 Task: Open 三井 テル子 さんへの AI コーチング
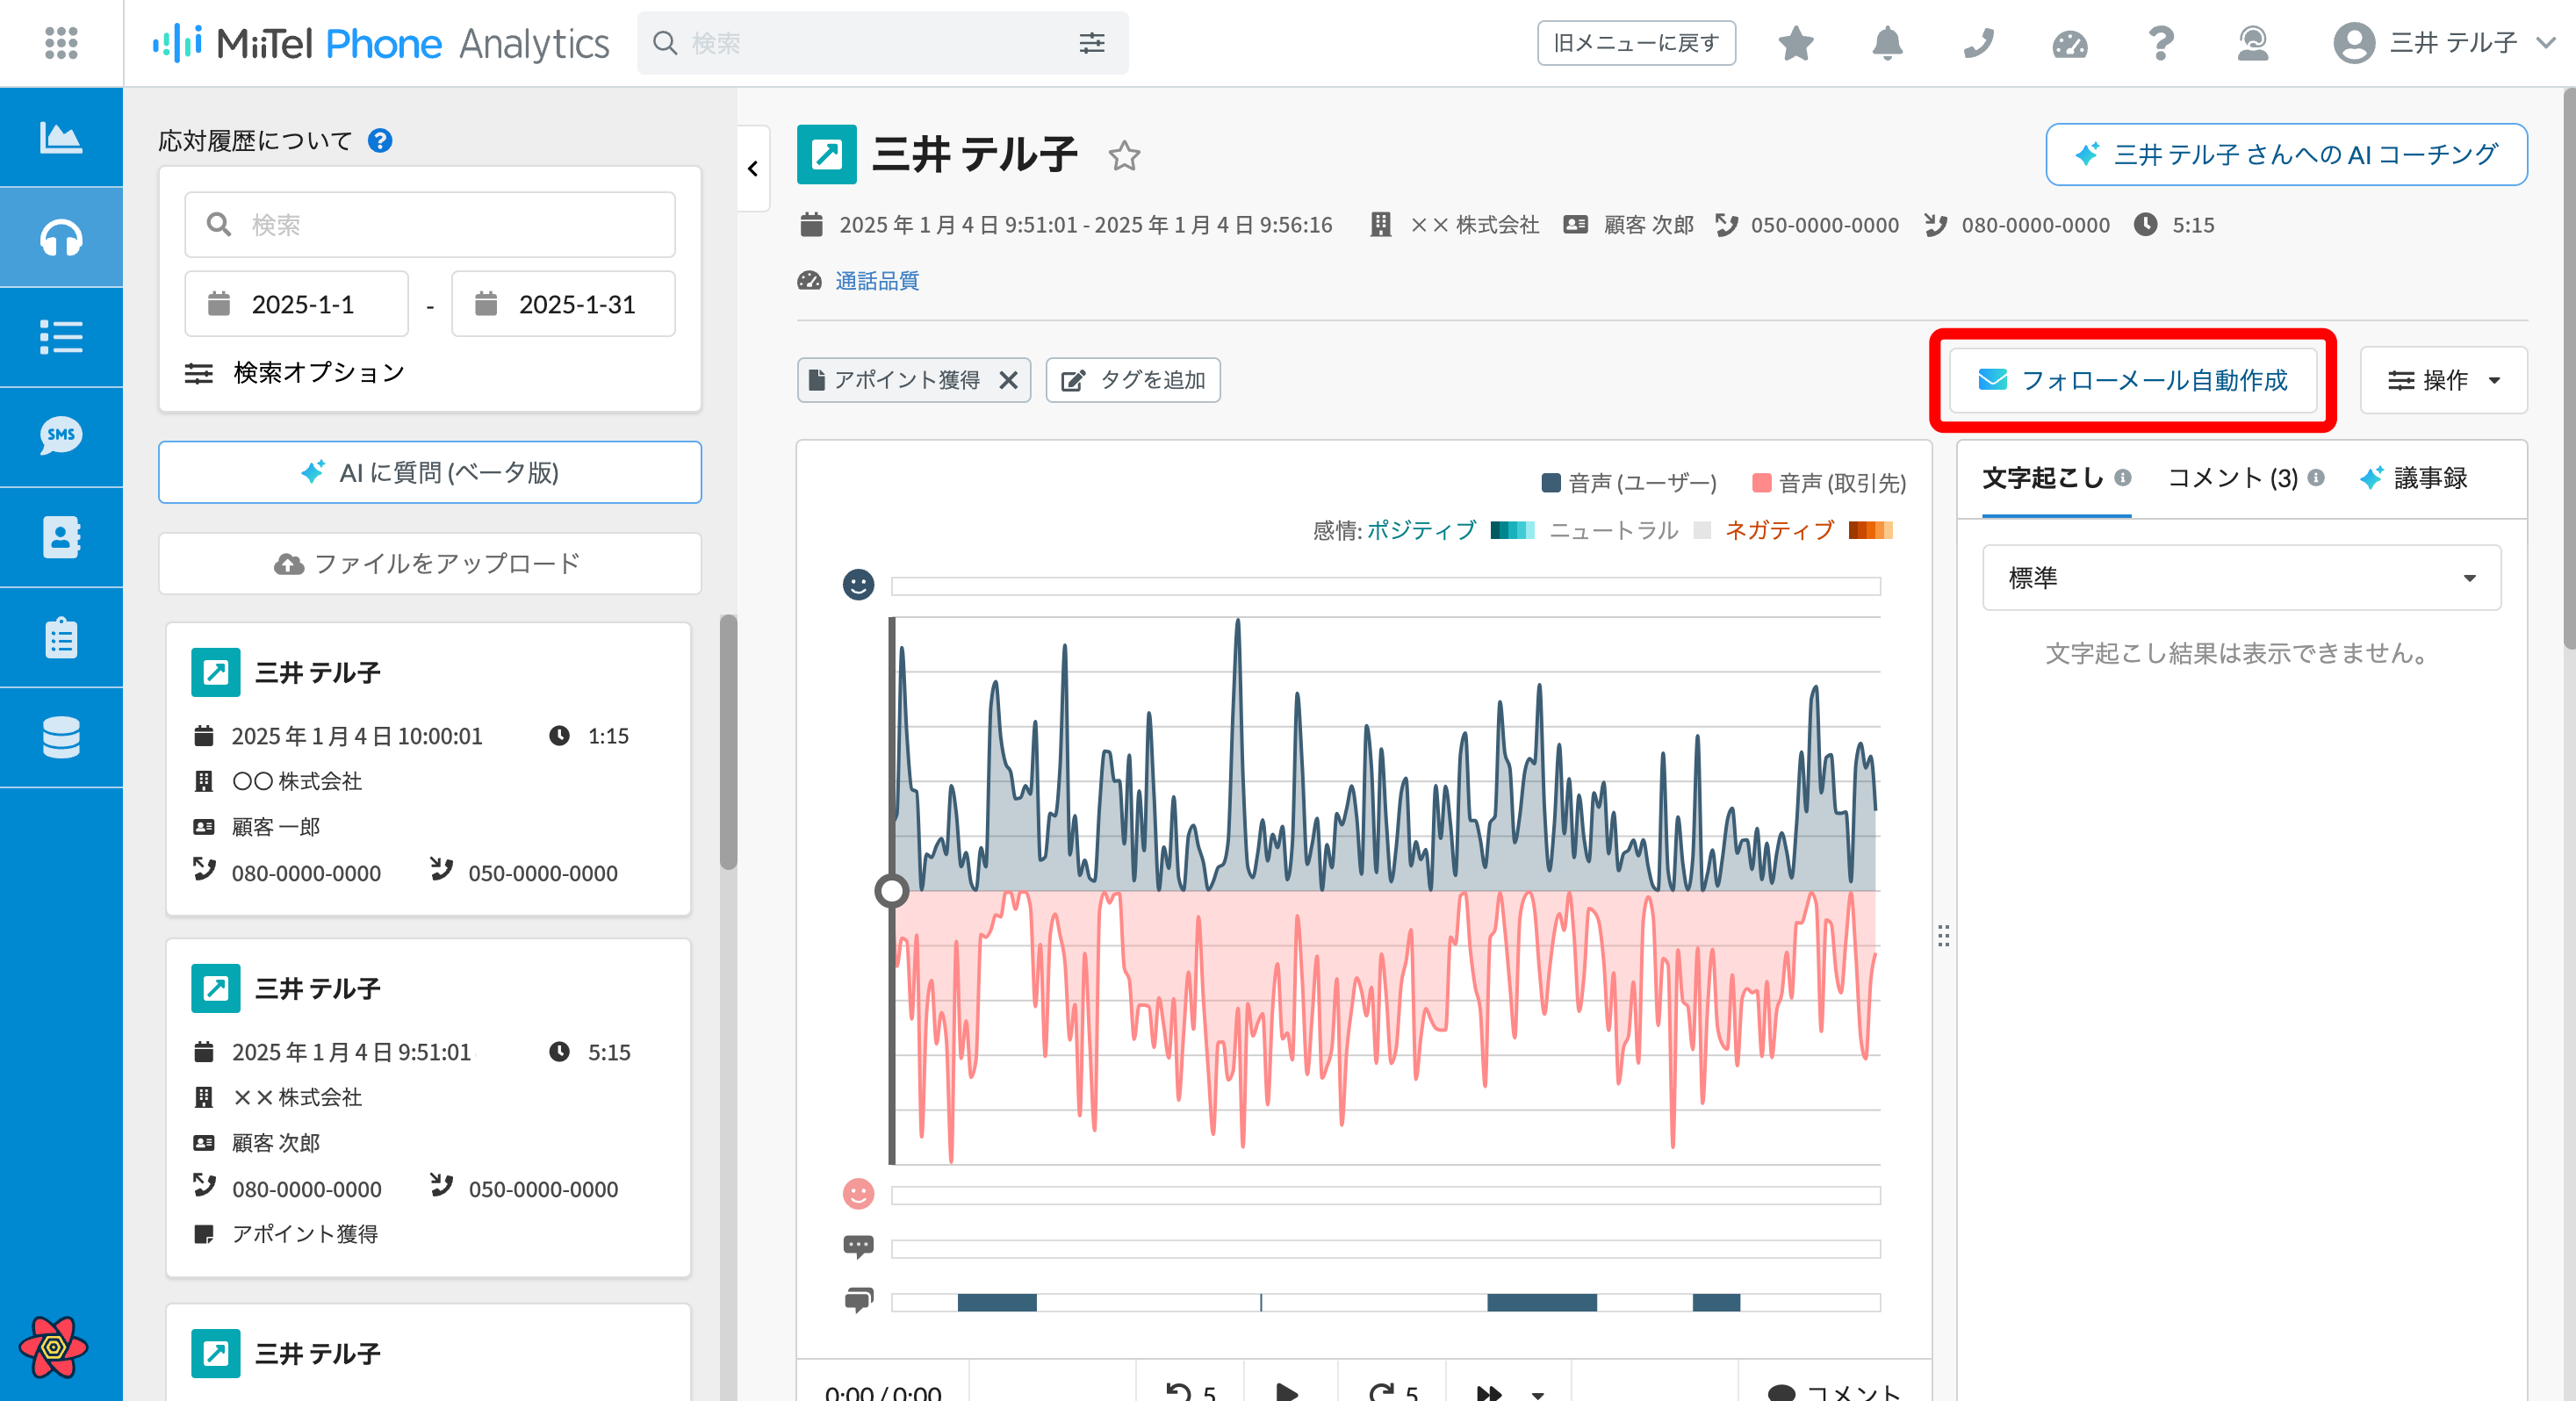[2286, 154]
